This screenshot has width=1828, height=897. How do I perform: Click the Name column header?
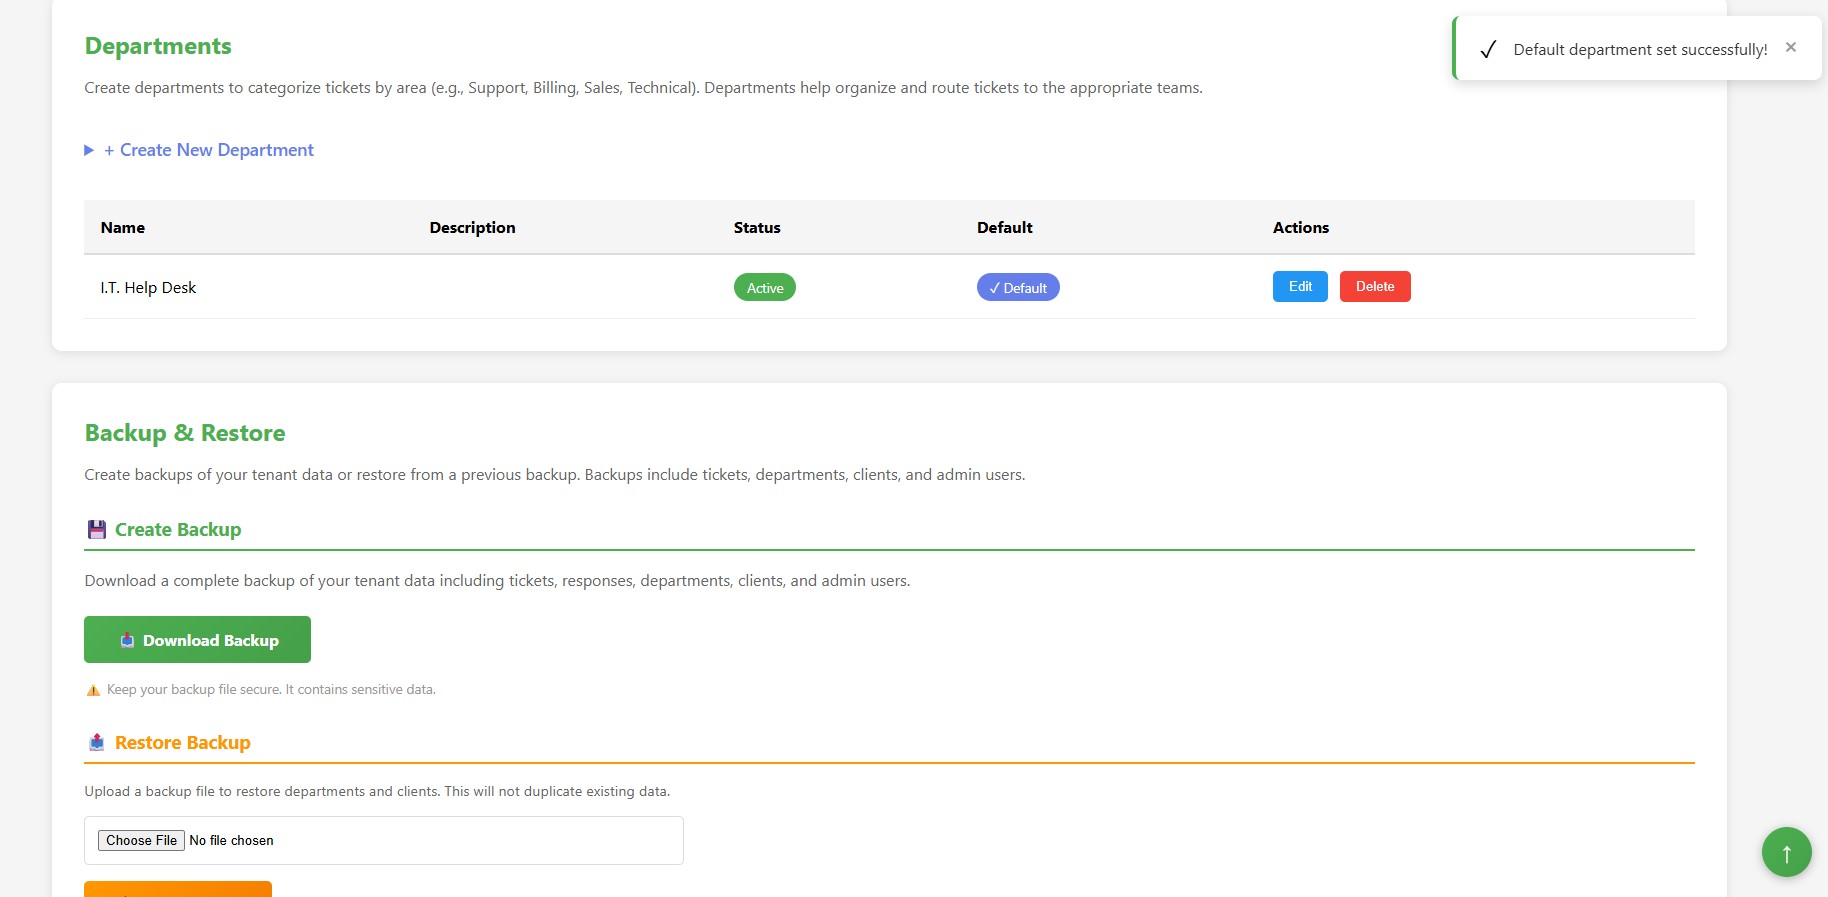tap(123, 228)
